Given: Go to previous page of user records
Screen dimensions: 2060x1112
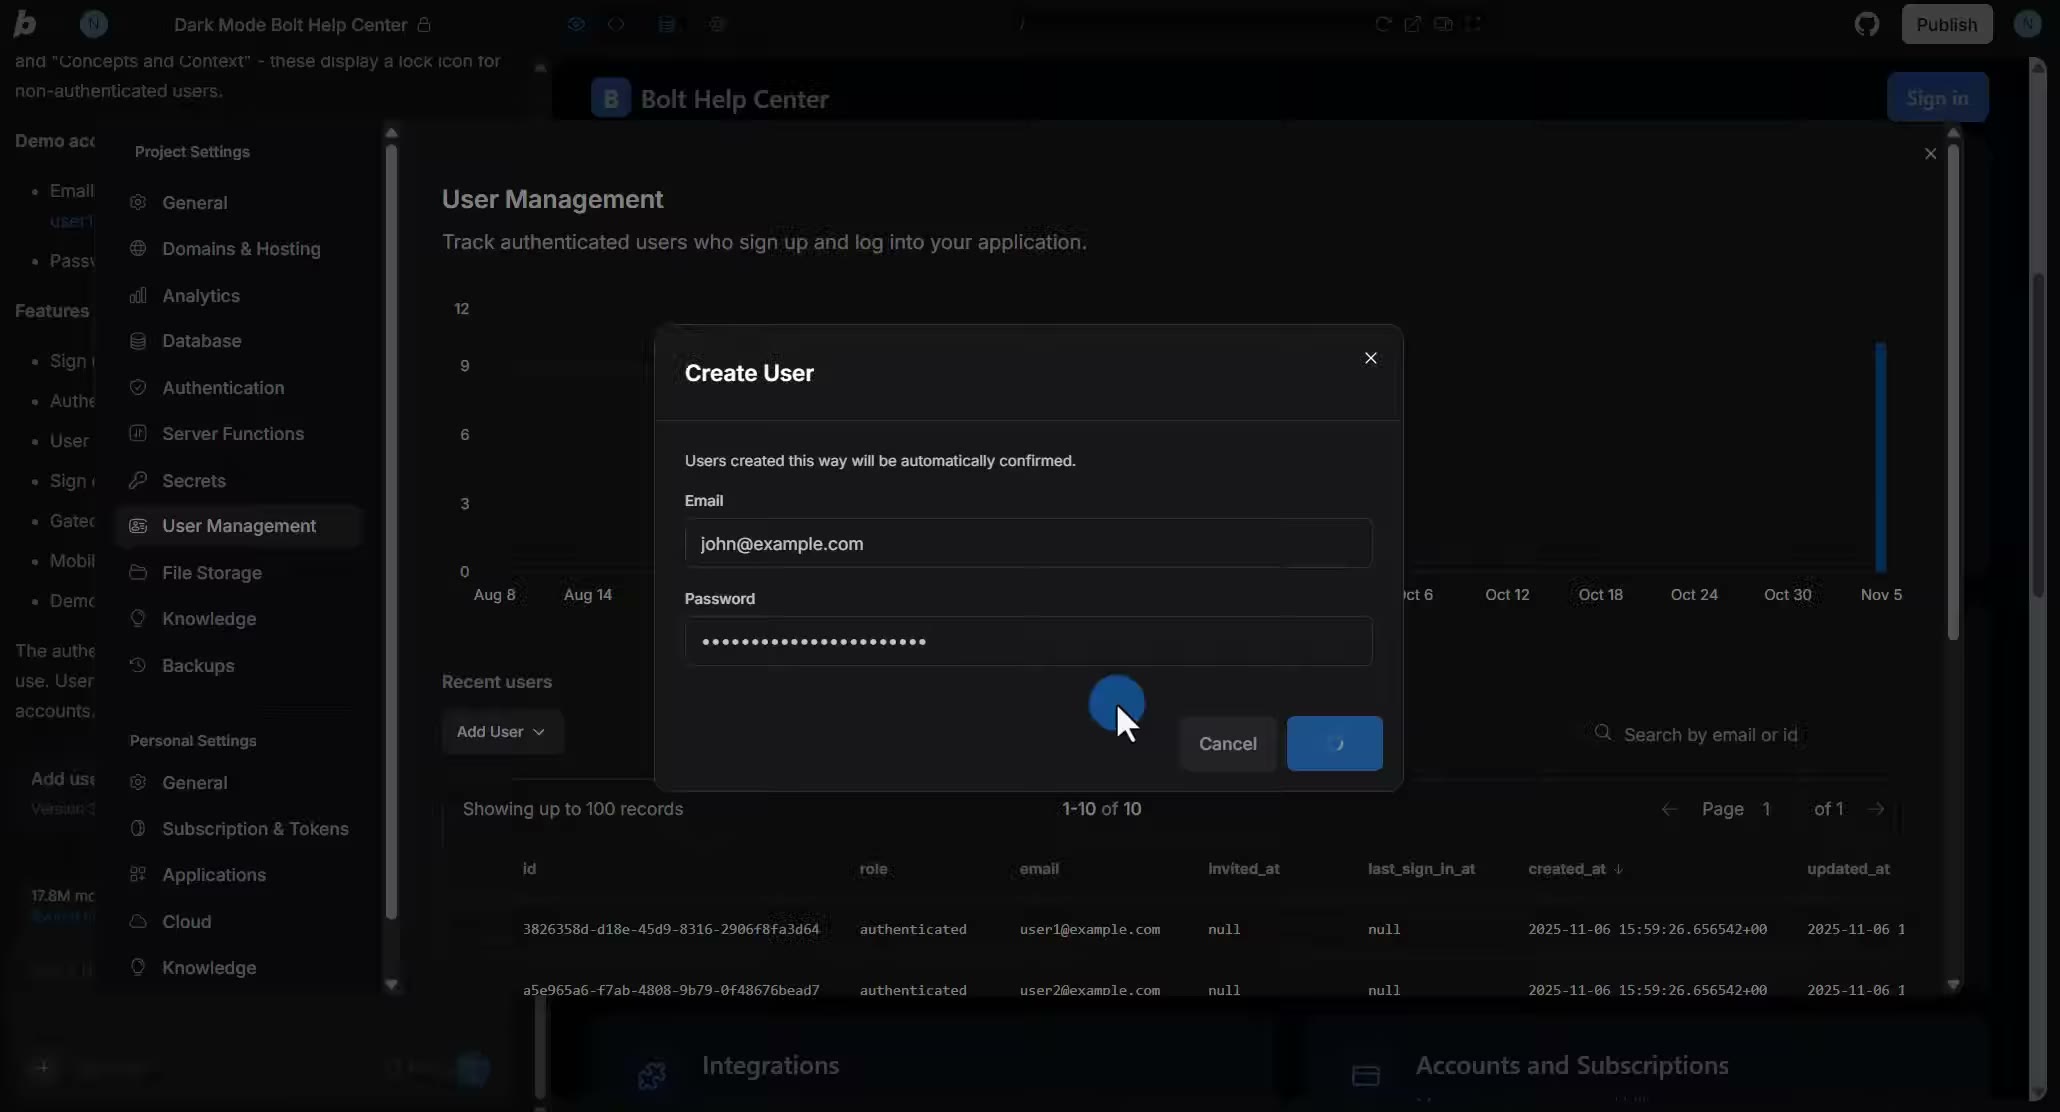Looking at the screenshot, I should point(1668,809).
